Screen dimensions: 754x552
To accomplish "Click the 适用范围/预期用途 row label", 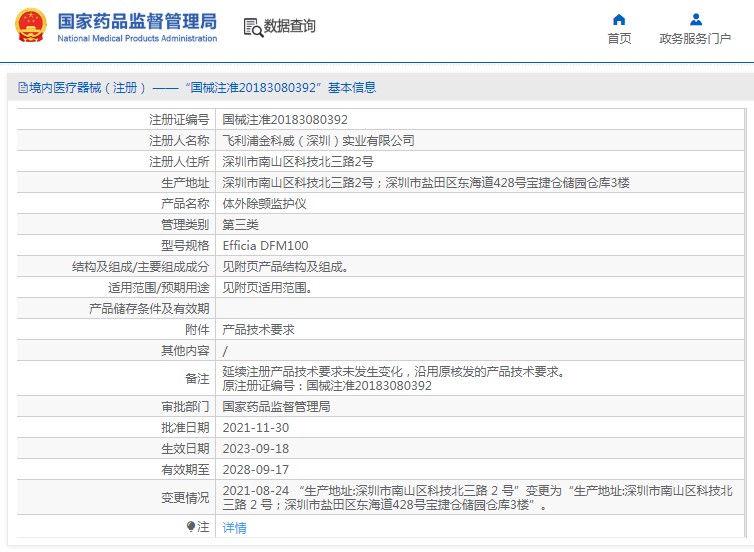I will pyautogui.click(x=159, y=288).
